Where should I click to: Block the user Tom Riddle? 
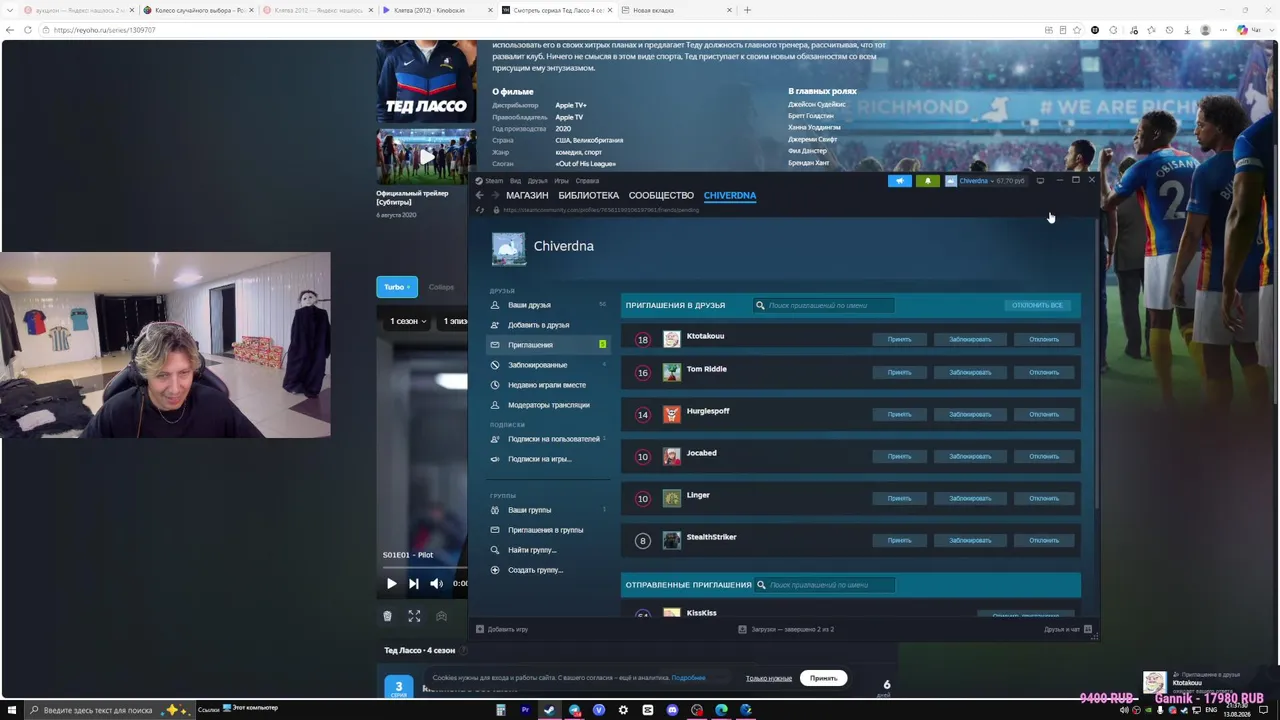[x=970, y=373]
